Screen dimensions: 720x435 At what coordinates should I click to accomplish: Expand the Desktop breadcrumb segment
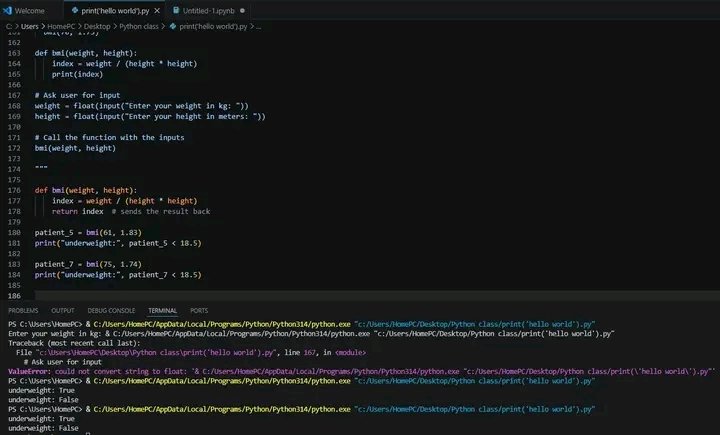pyautogui.click(x=97, y=26)
